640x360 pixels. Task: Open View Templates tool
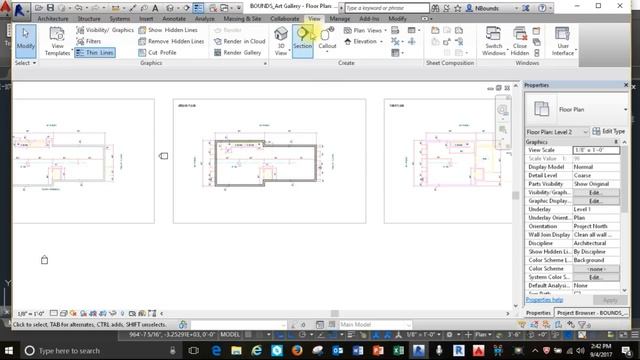click(x=57, y=41)
